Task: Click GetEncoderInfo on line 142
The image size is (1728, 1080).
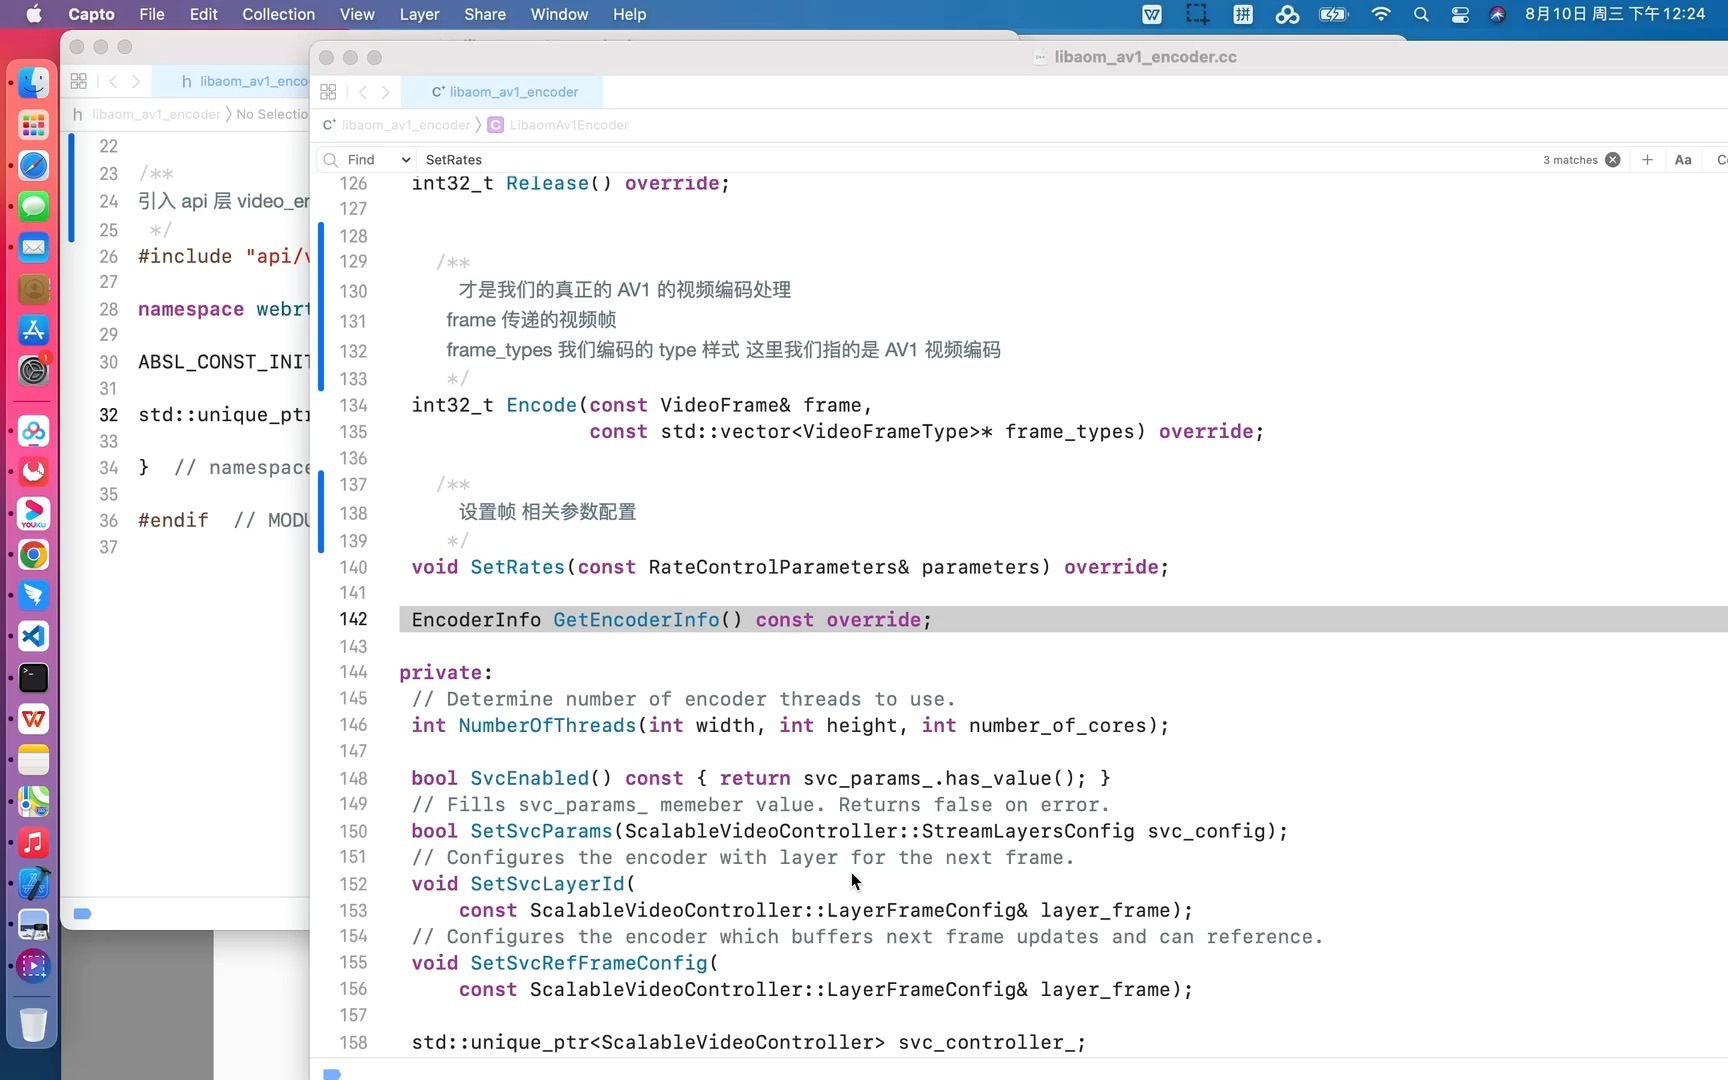Action: (636, 620)
